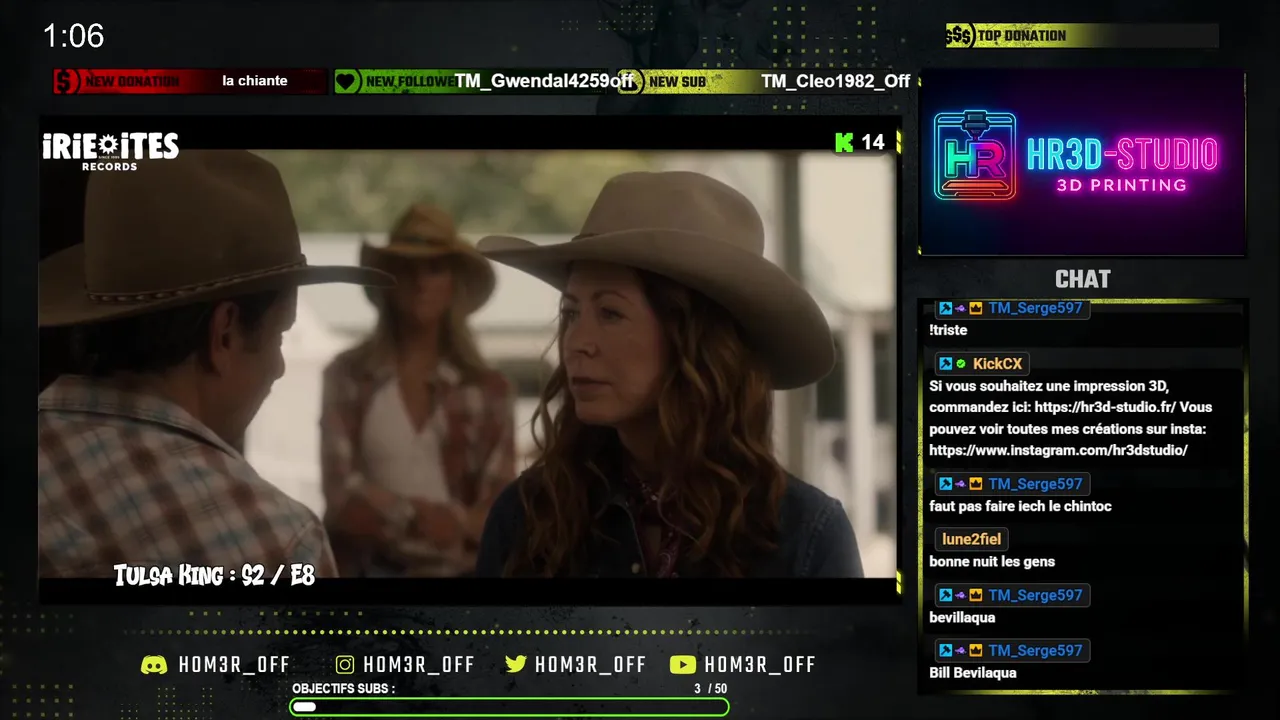
Task: Click the blue badge above "!triste" message
Action: 945,308
